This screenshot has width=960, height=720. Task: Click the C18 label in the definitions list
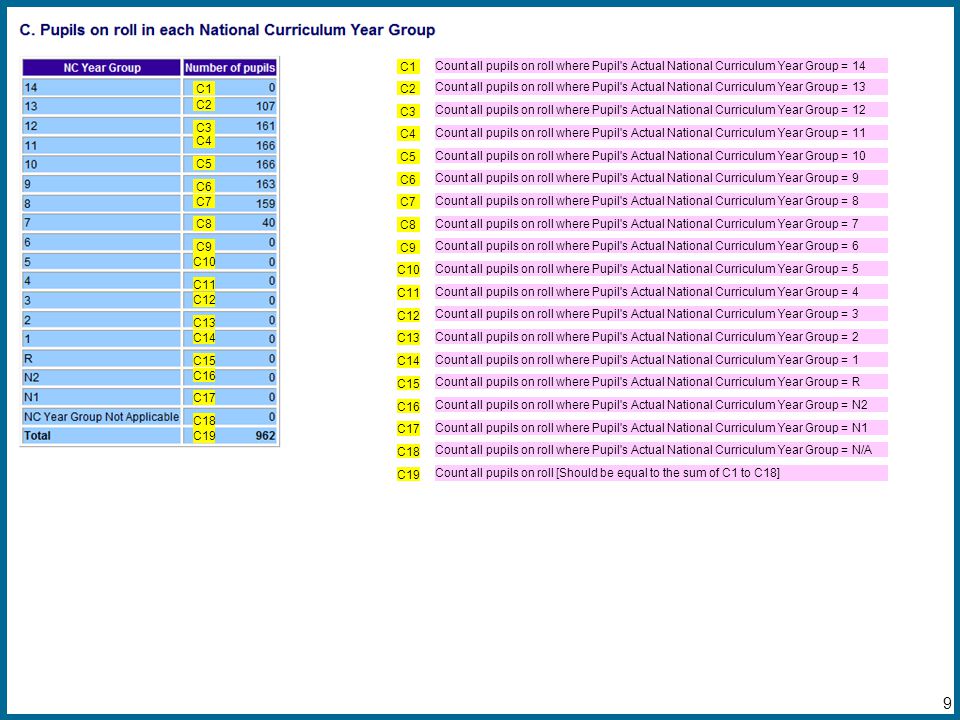coord(408,452)
